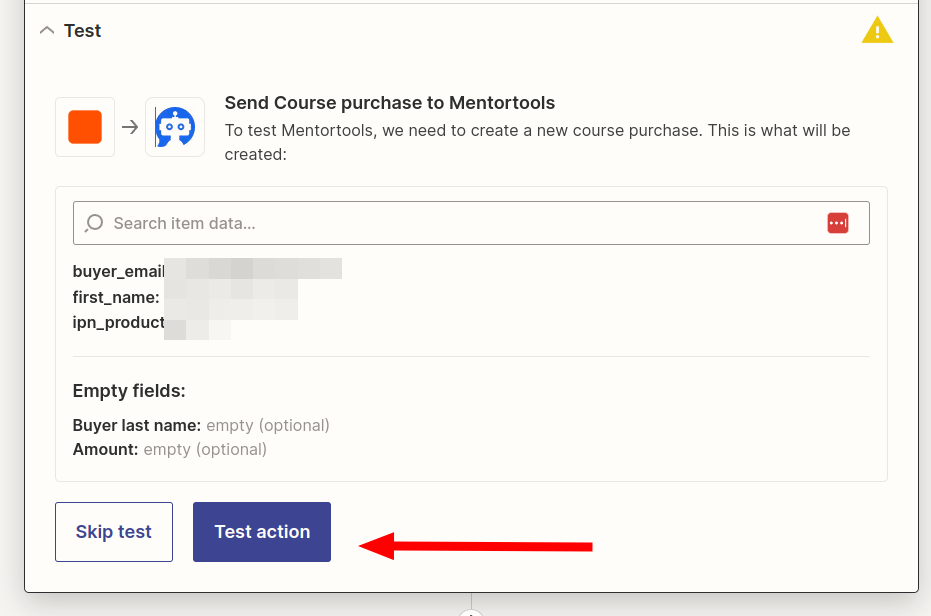This screenshot has height=616, width=931.
Task: Select the ipn_product field label
Action: click(119, 323)
